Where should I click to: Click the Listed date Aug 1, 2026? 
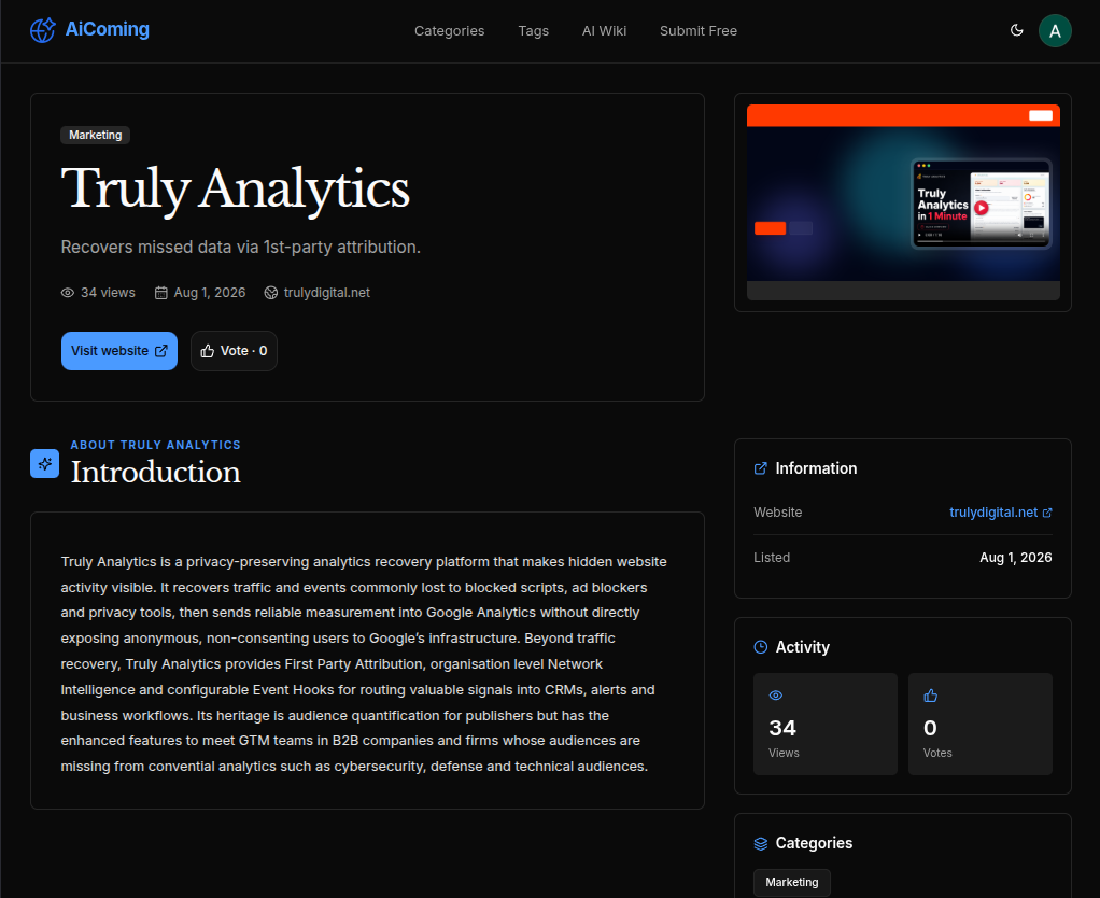coord(1016,557)
